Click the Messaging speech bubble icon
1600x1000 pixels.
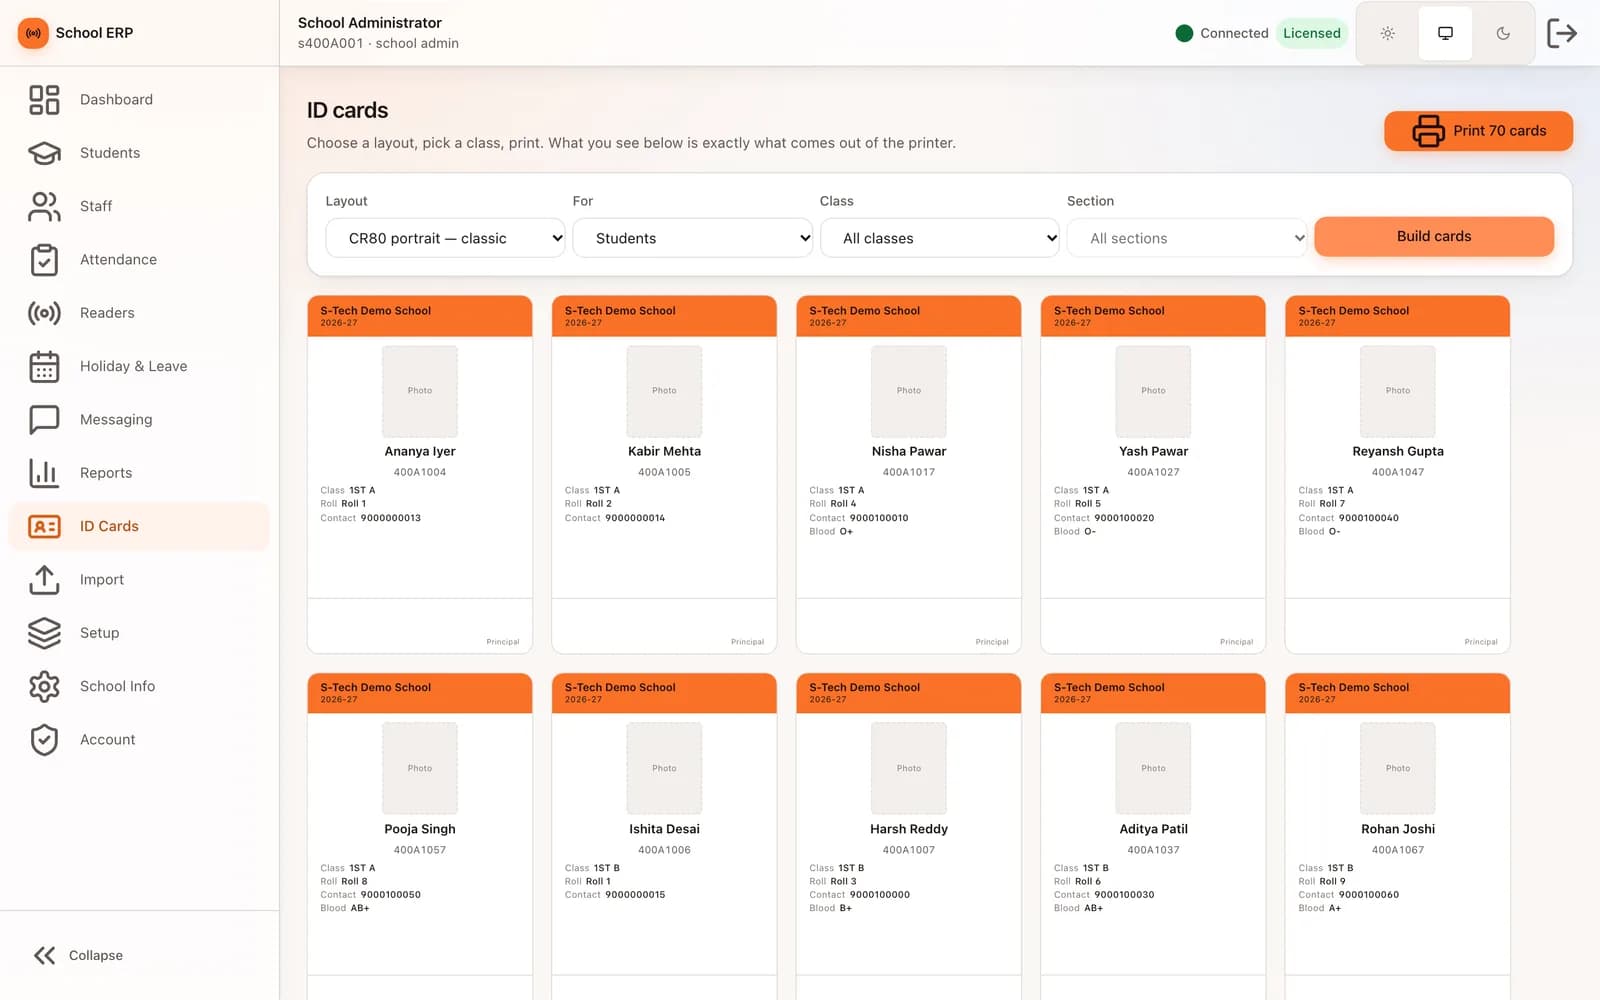click(x=44, y=420)
